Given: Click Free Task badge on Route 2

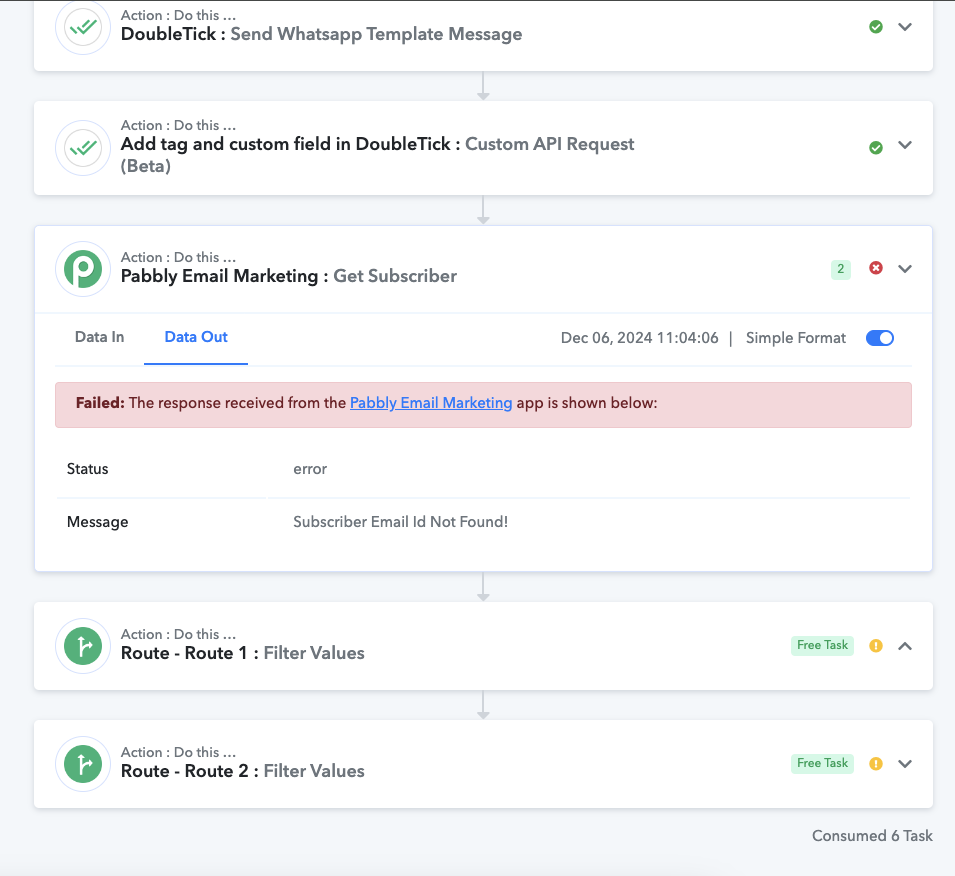Looking at the screenshot, I should [822, 763].
